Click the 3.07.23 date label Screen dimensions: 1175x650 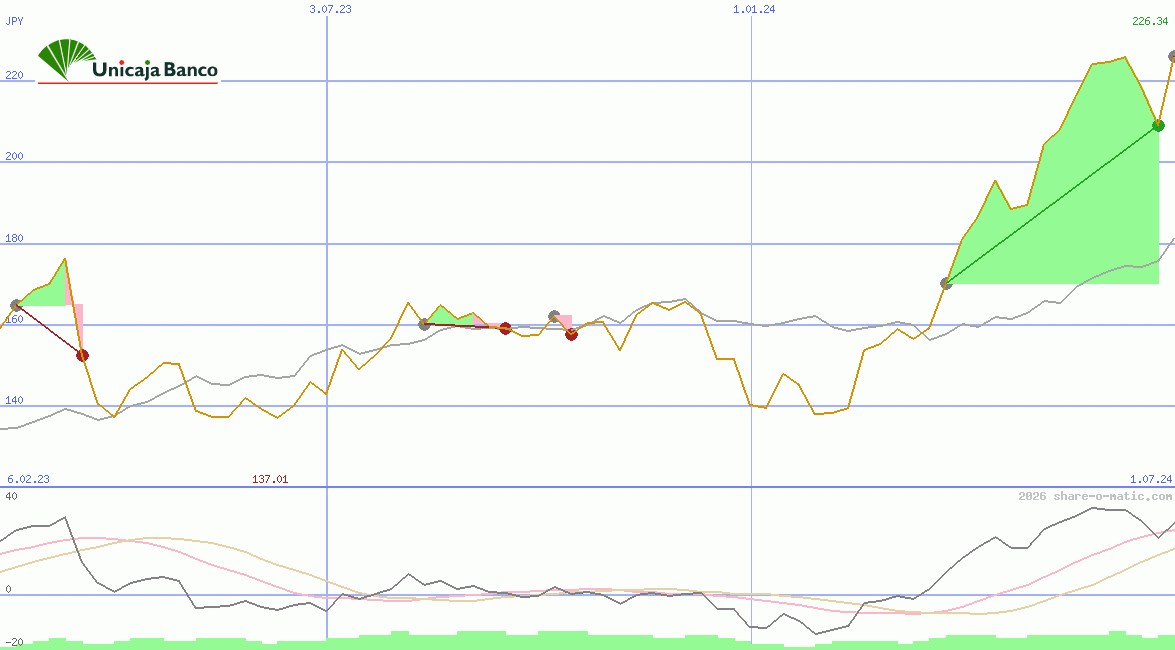[x=330, y=8]
